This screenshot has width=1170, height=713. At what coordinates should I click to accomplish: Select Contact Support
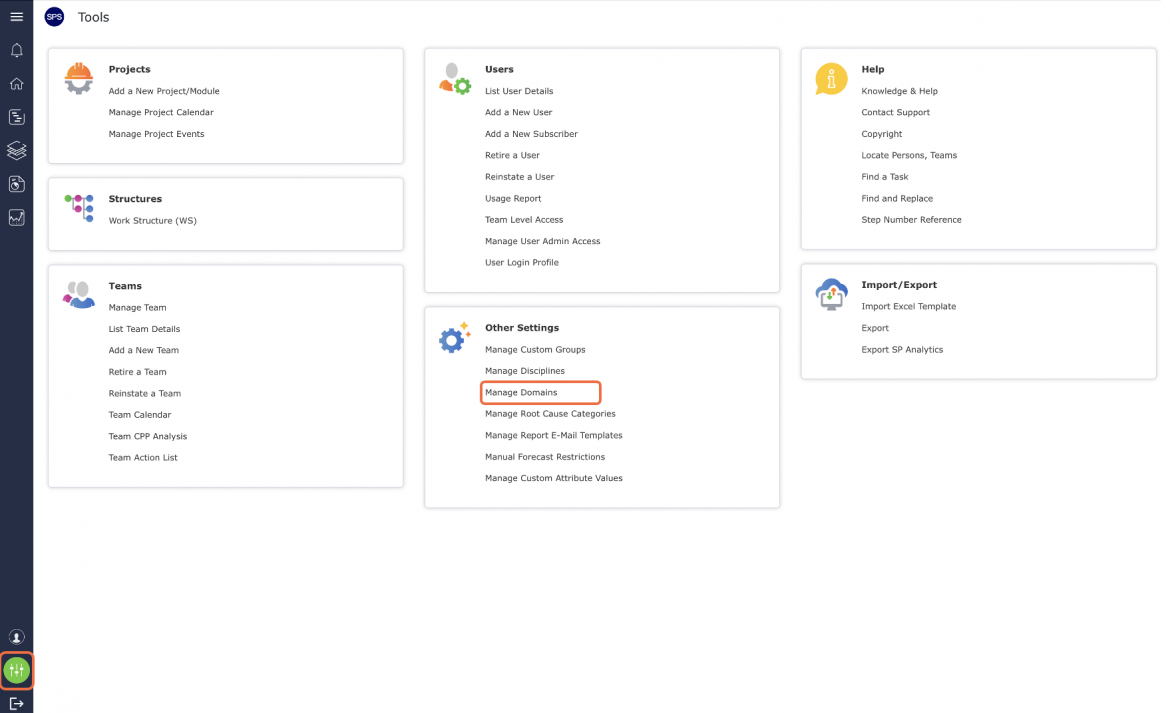(895, 113)
